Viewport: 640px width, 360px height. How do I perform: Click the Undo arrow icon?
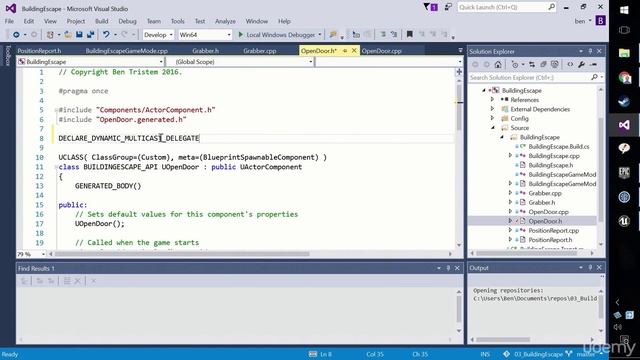click(x=106, y=35)
